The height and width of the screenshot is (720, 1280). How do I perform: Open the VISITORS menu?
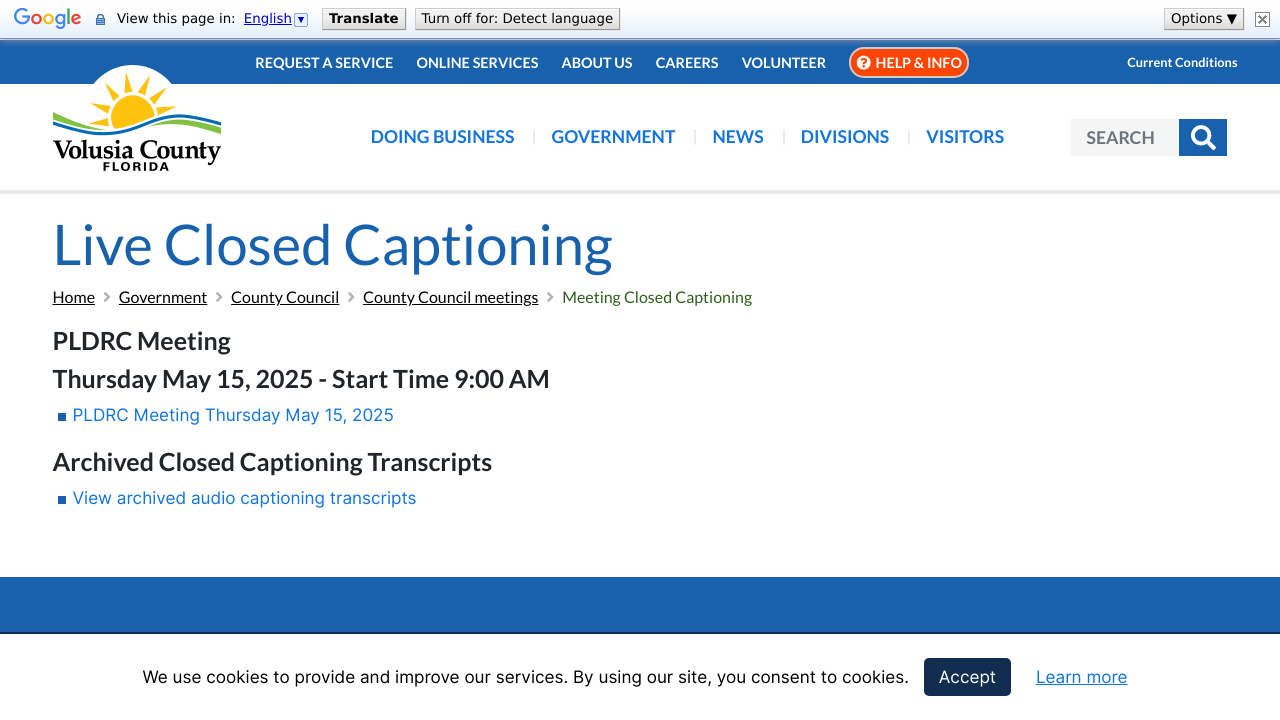(x=965, y=137)
